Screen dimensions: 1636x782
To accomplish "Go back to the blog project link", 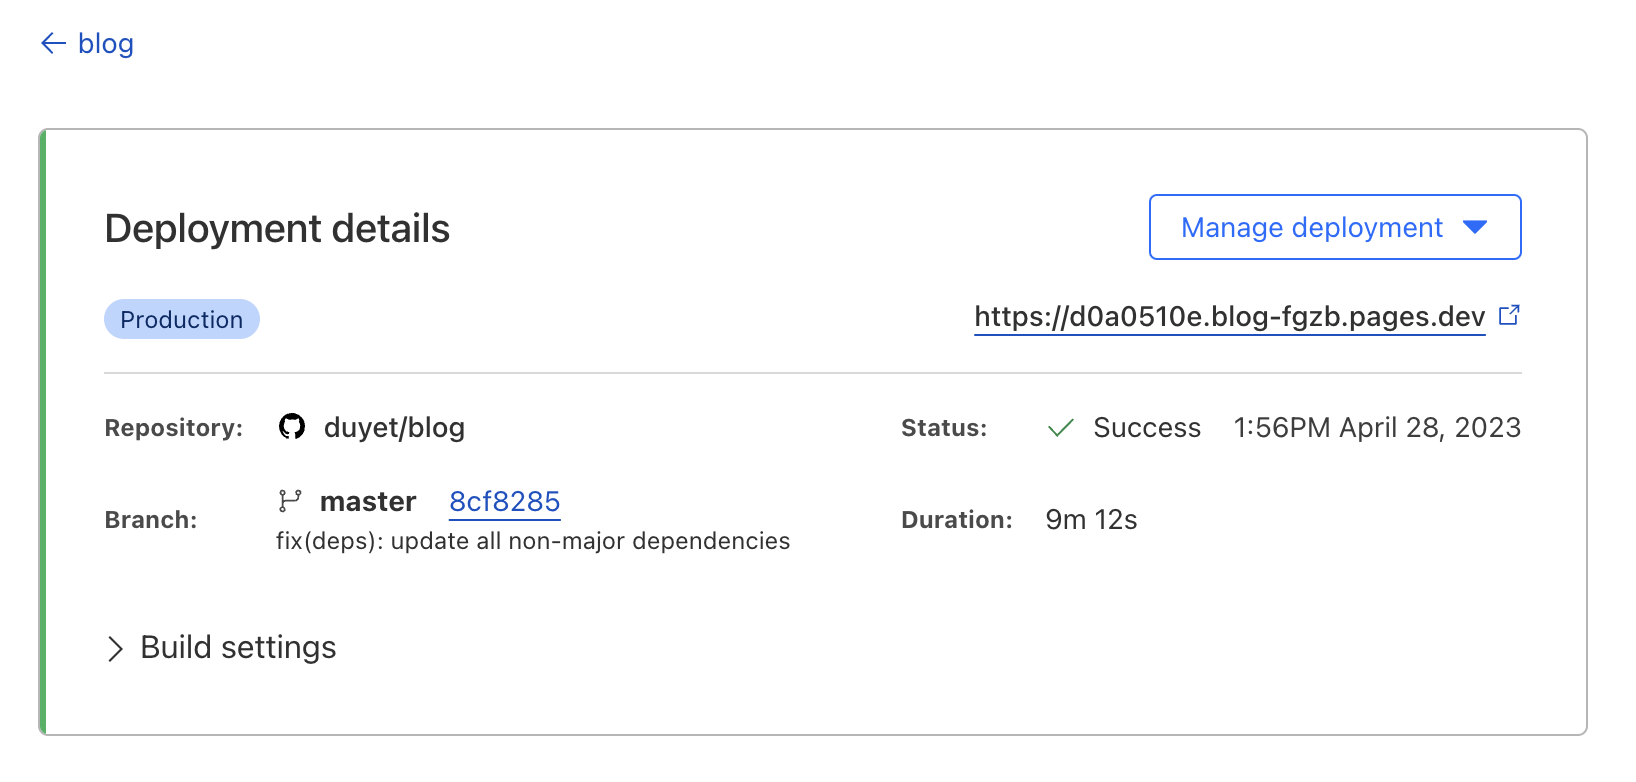I will (x=106, y=44).
